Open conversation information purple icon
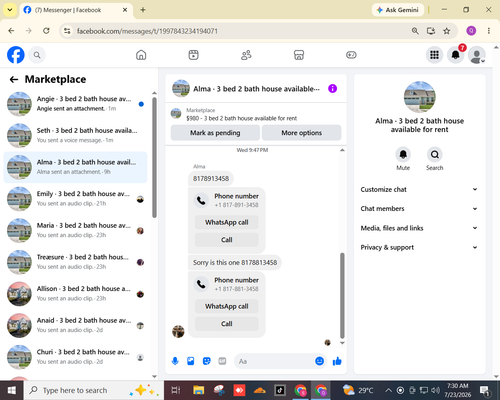The width and height of the screenshot is (500, 400). click(x=332, y=88)
